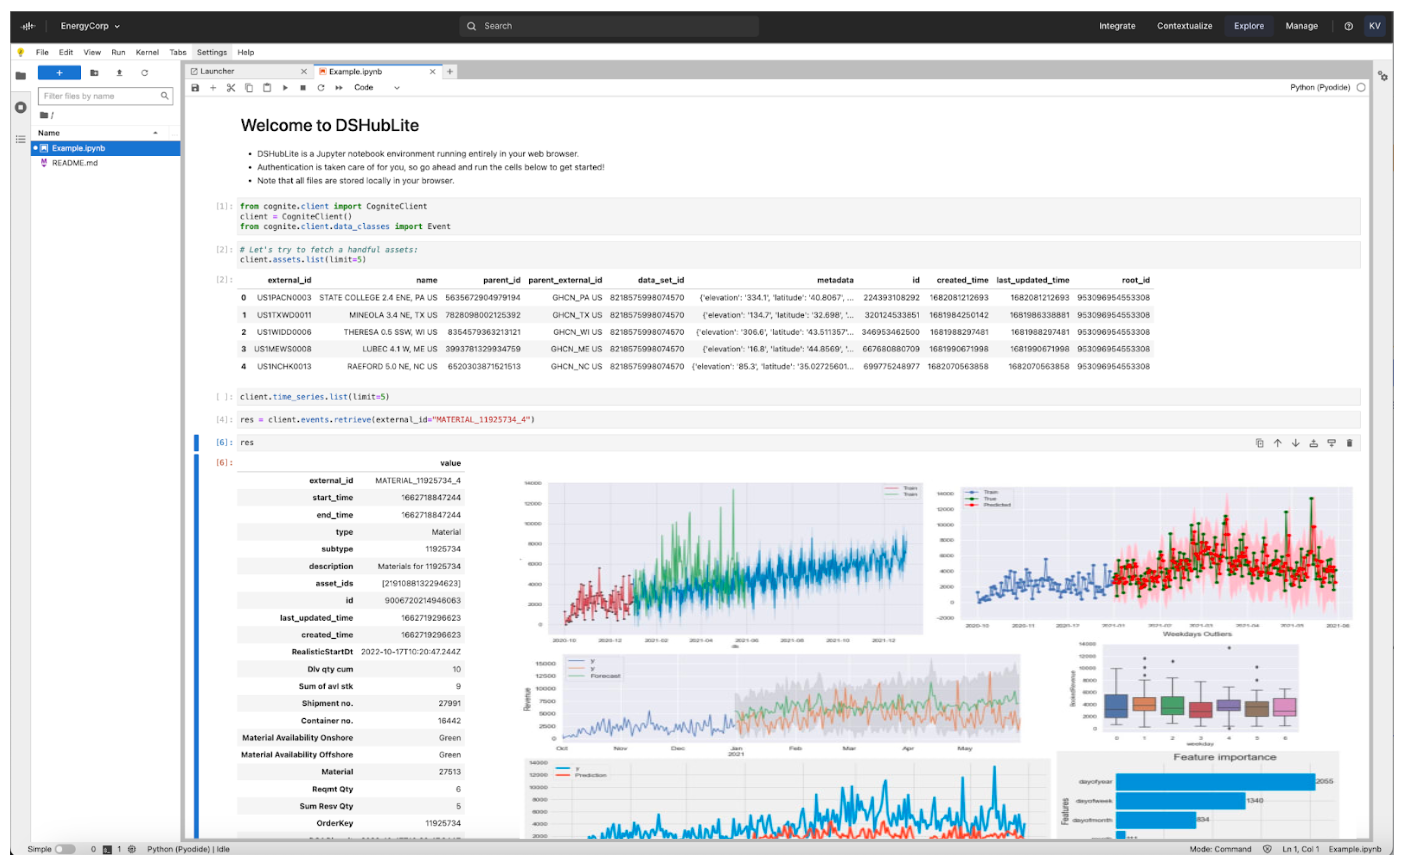
Task: Add a new launcher tab with plus
Action: pos(450,71)
